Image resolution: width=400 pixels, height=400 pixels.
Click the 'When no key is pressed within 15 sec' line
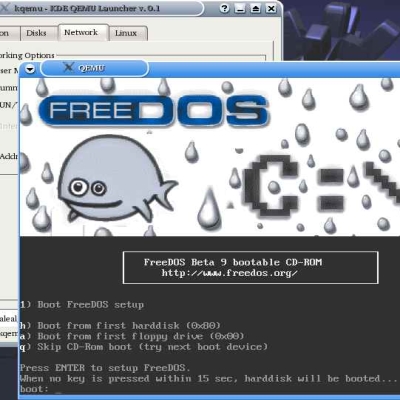click(208, 379)
